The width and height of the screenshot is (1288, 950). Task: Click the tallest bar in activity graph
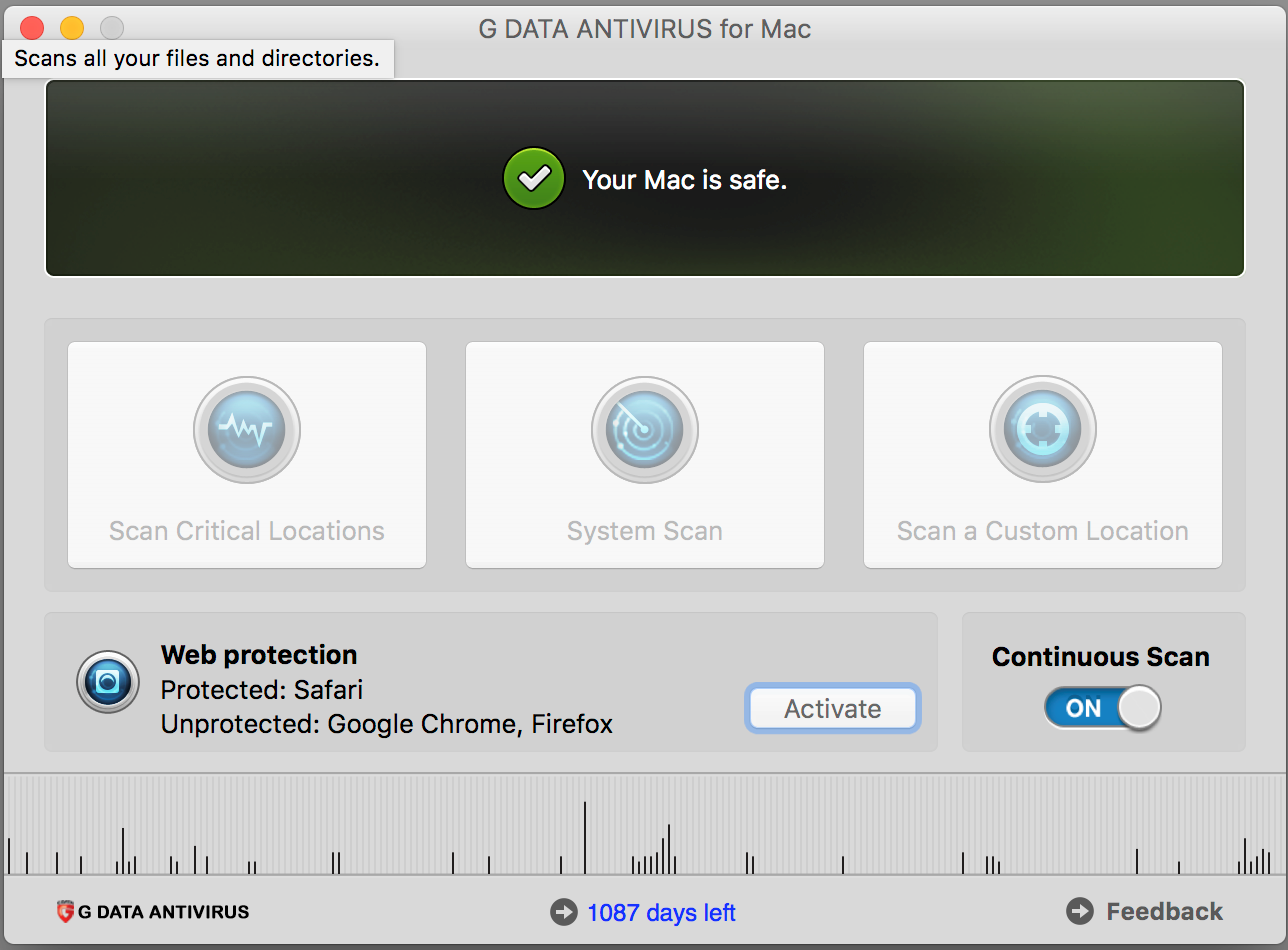[585, 838]
